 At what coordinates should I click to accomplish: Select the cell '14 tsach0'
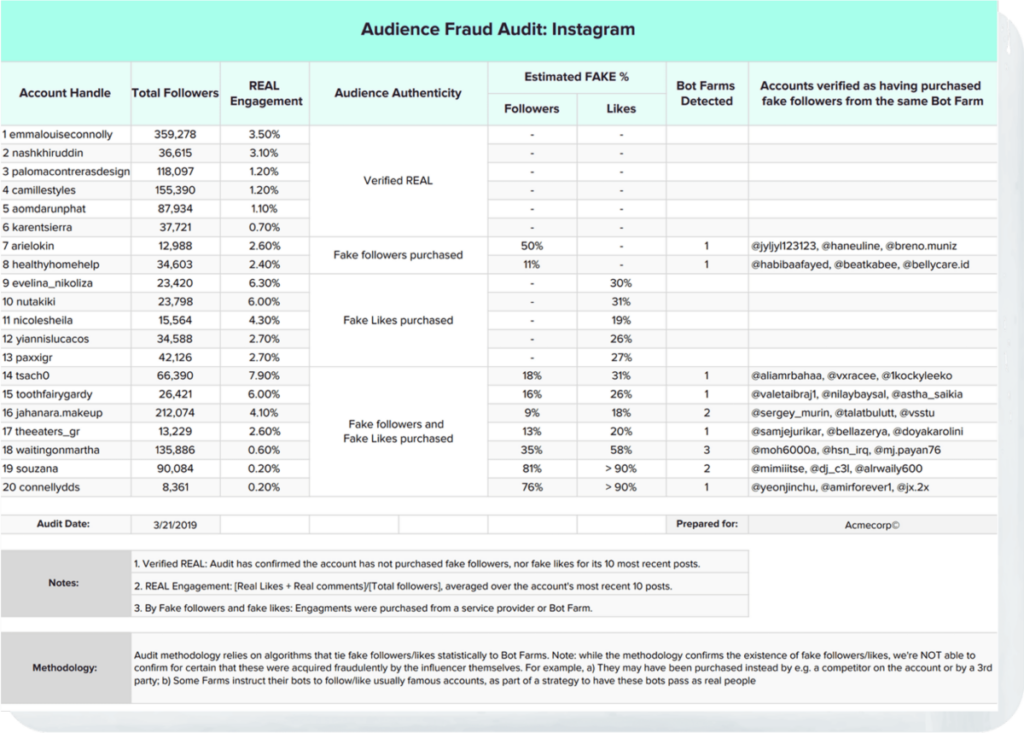point(65,376)
